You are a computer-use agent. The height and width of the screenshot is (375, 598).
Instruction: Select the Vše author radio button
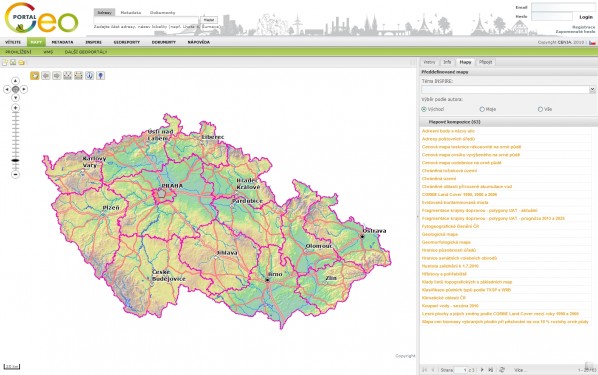click(x=540, y=109)
